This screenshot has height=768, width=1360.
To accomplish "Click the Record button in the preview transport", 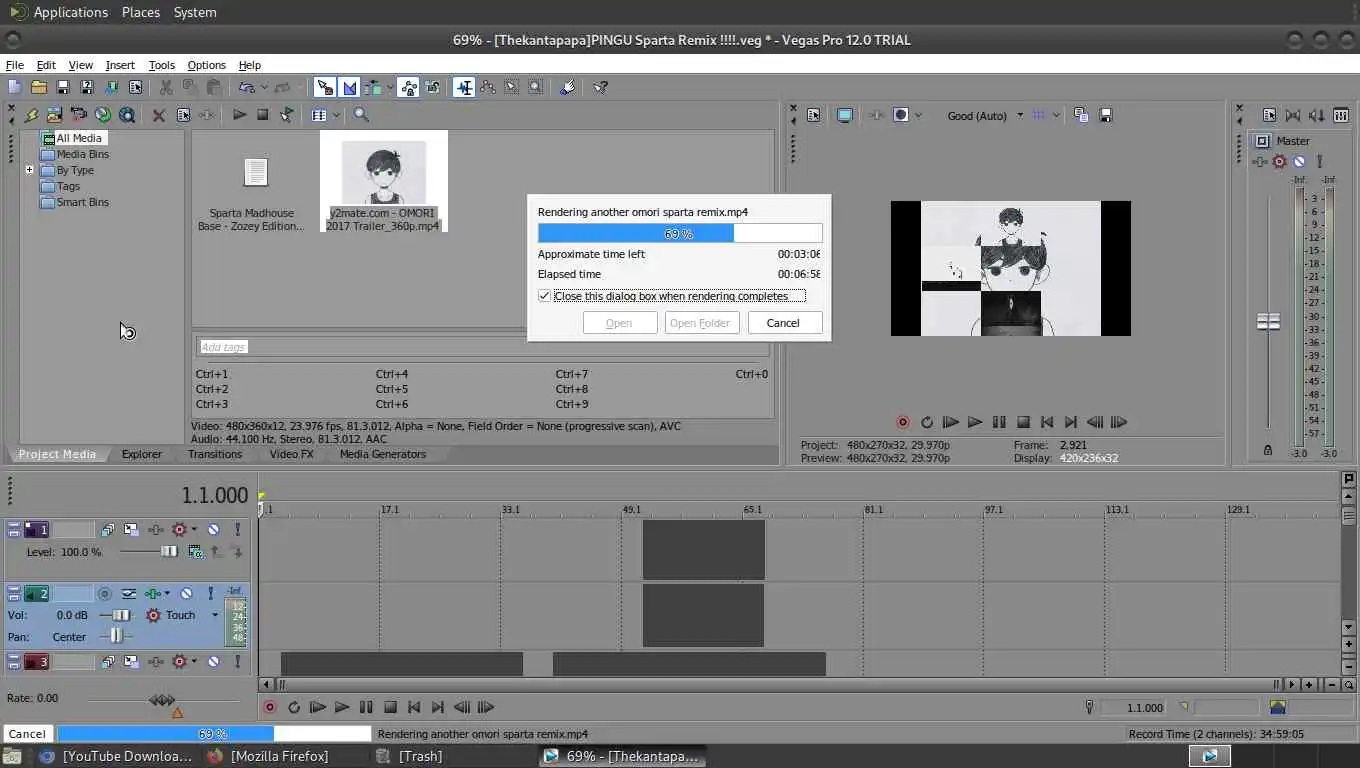I will pyautogui.click(x=903, y=422).
